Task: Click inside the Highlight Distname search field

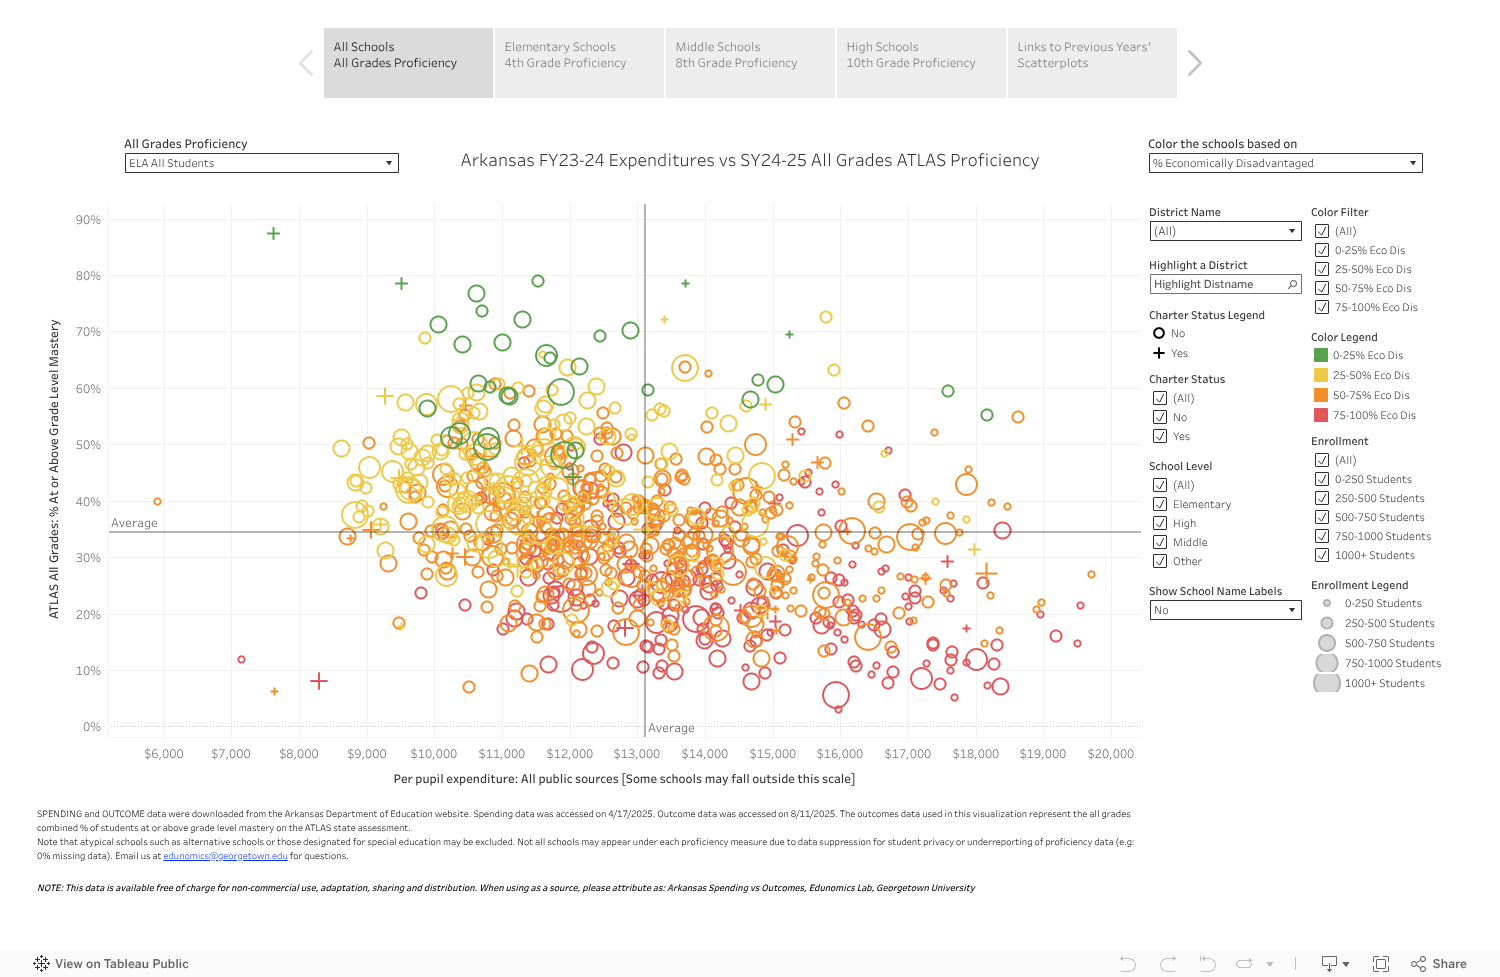Action: pyautogui.click(x=1218, y=284)
